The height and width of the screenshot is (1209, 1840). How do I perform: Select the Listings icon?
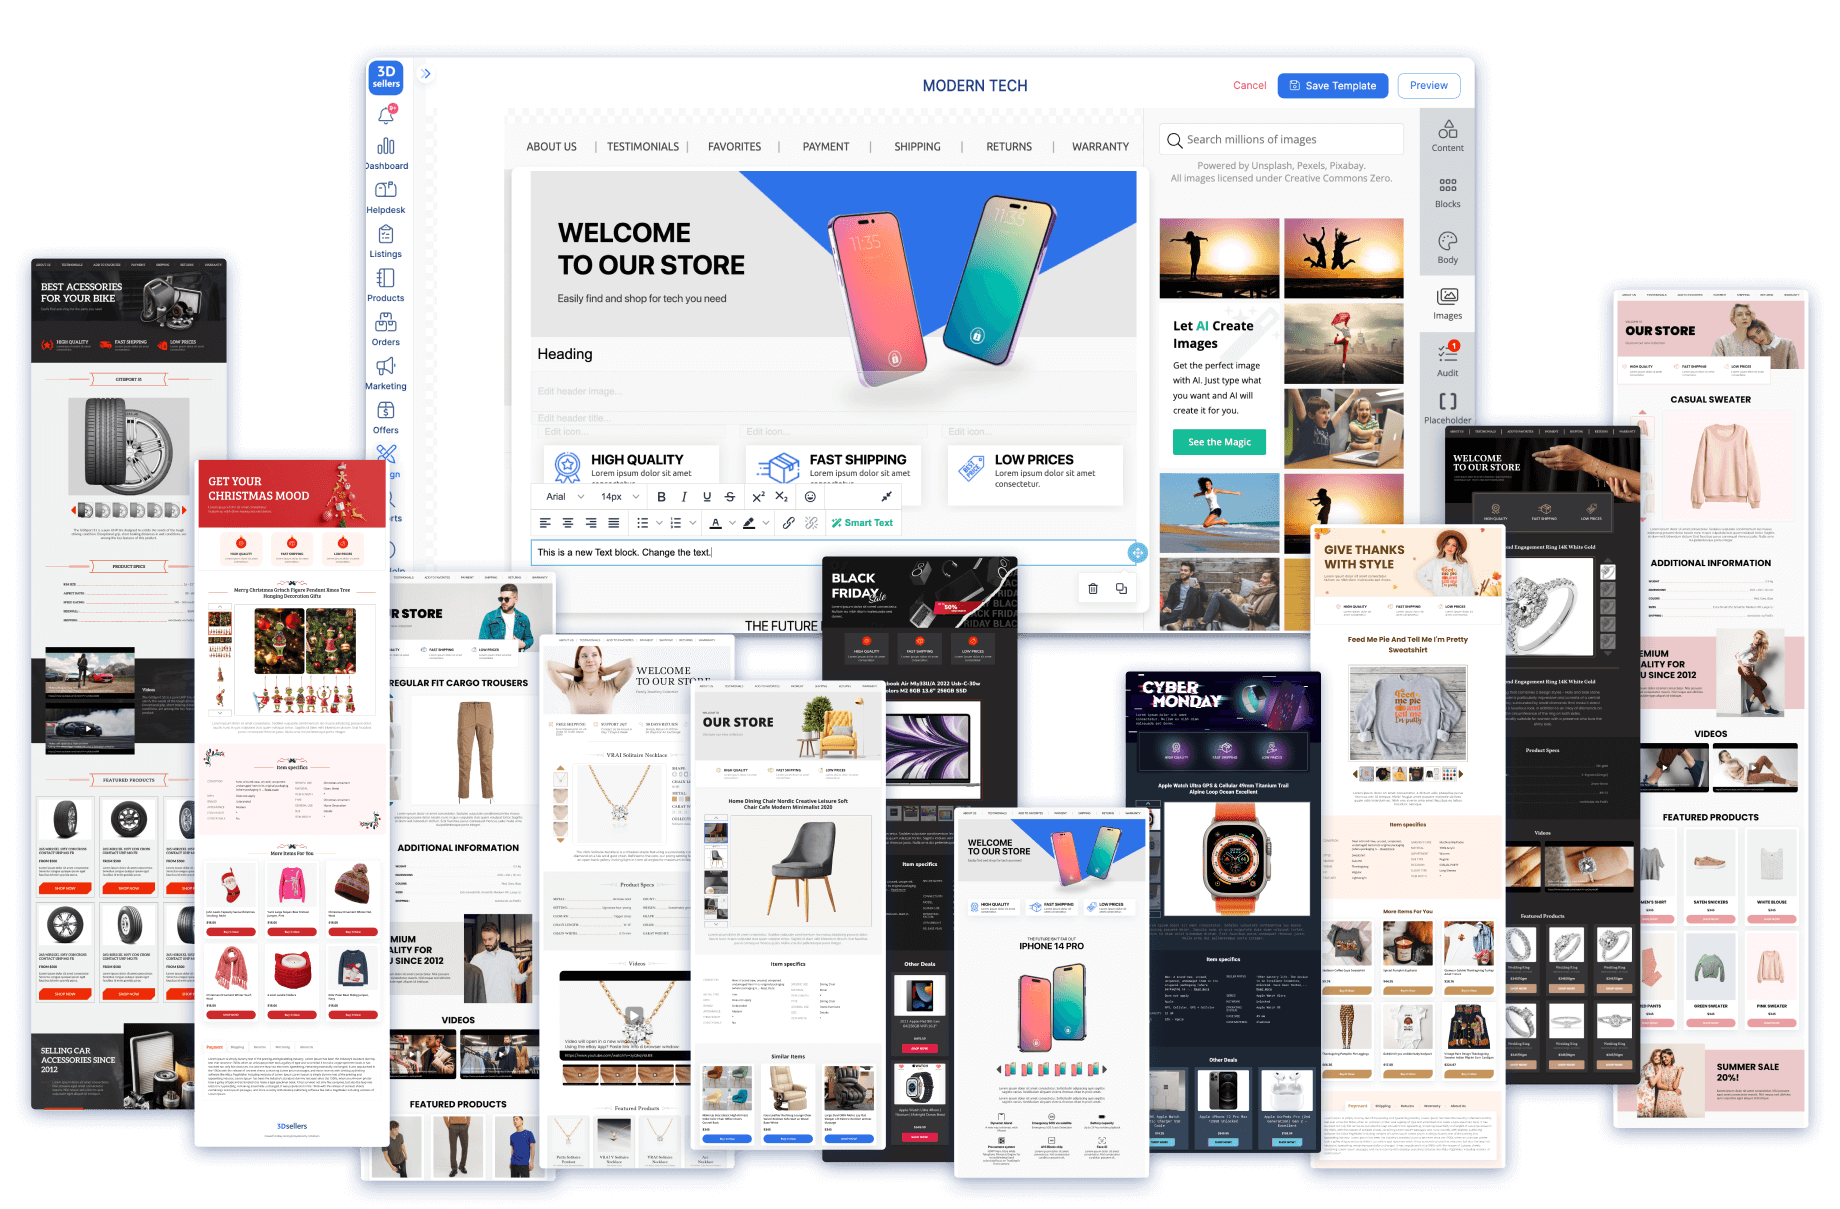[x=386, y=236]
